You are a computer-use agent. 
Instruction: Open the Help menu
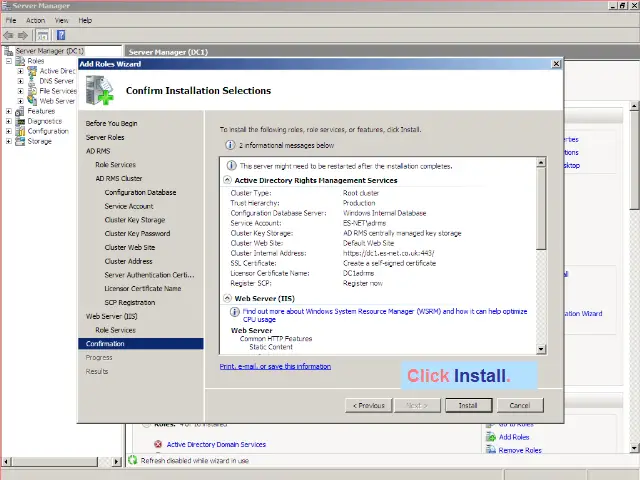click(x=85, y=20)
